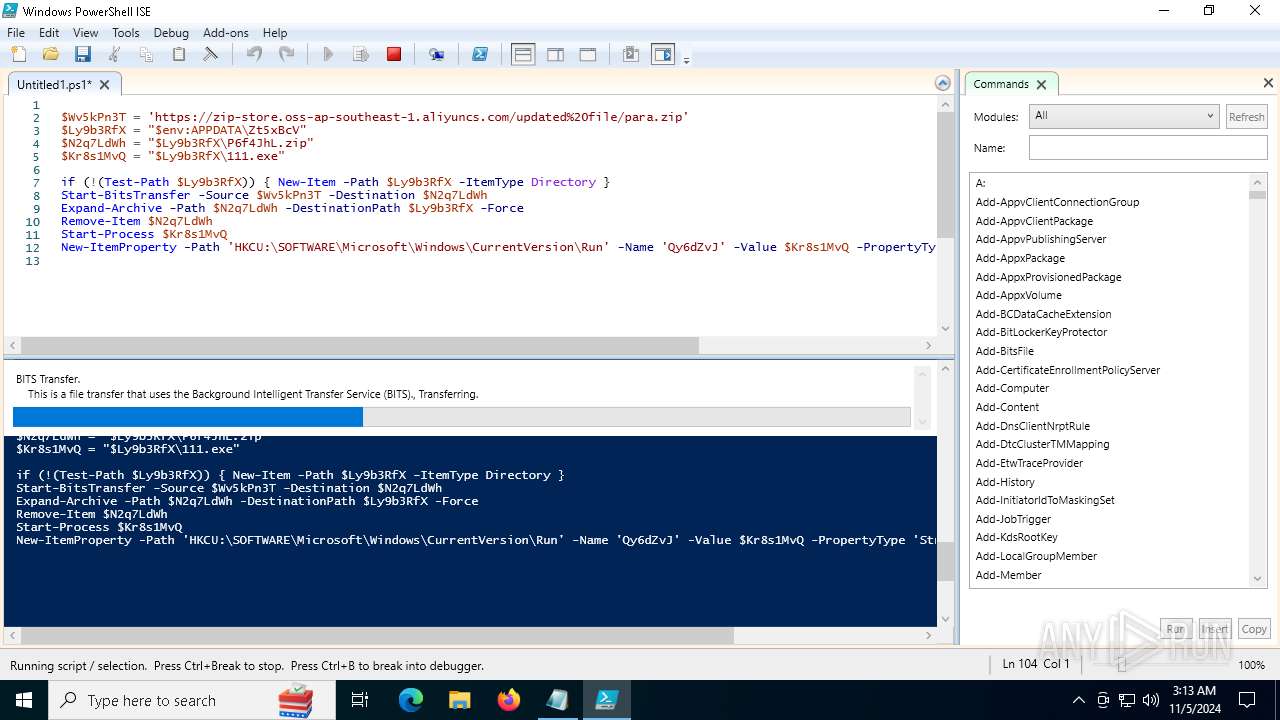Image resolution: width=1280 pixels, height=720 pixels.
Task: Open New Remote PowerShell Tab icon
Action: point(437,54)
